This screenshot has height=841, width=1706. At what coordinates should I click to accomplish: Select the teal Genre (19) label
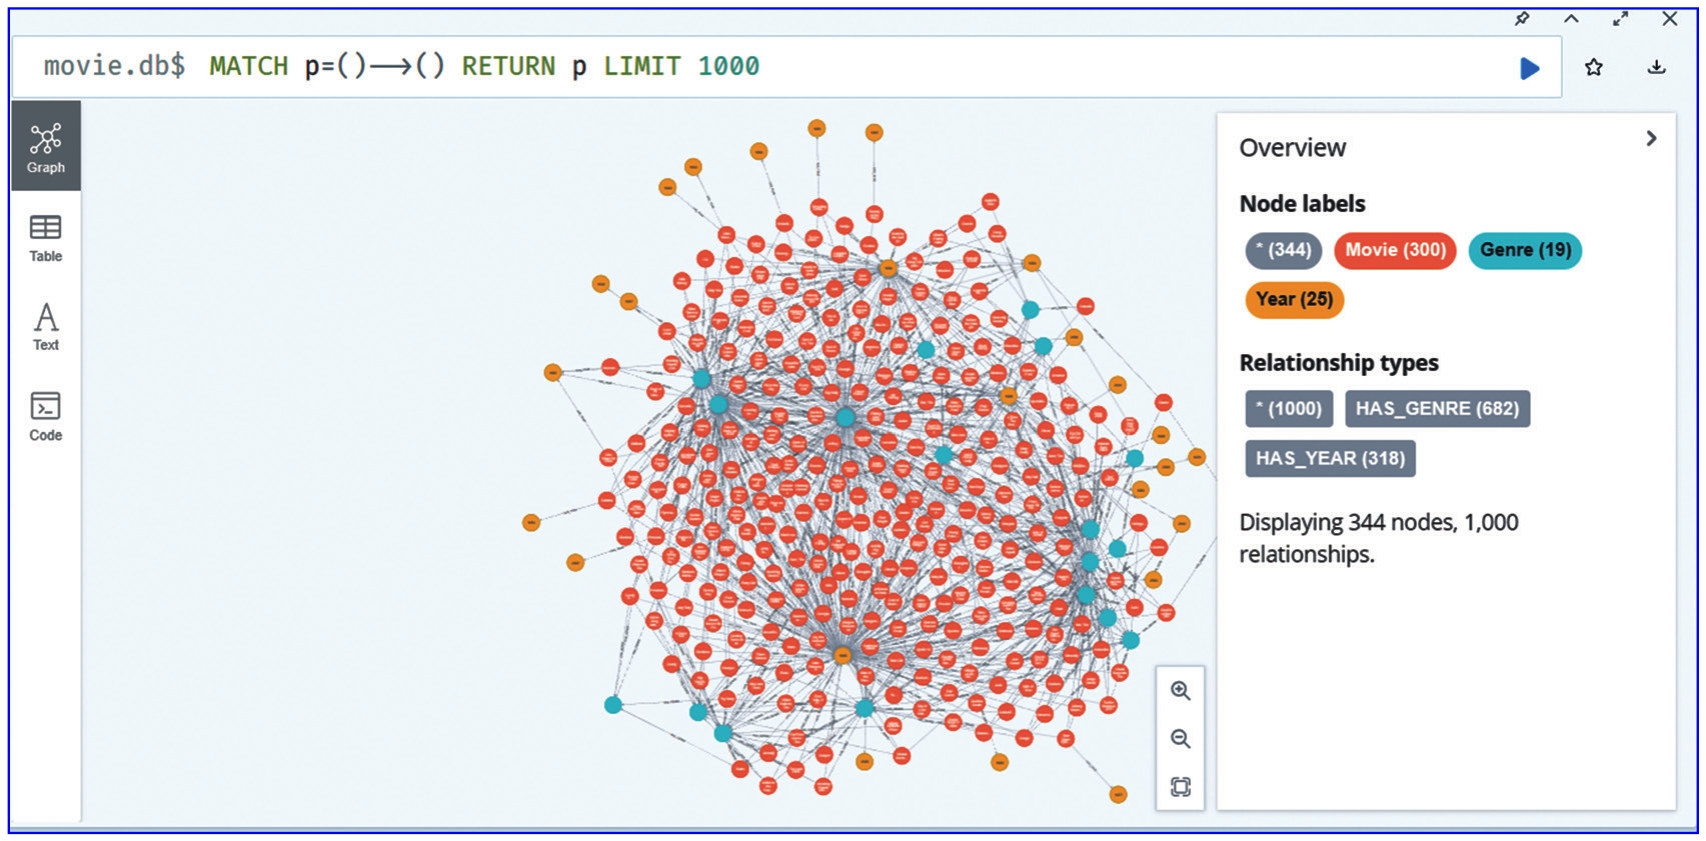pyautogui.click(x=1525, y=250)
